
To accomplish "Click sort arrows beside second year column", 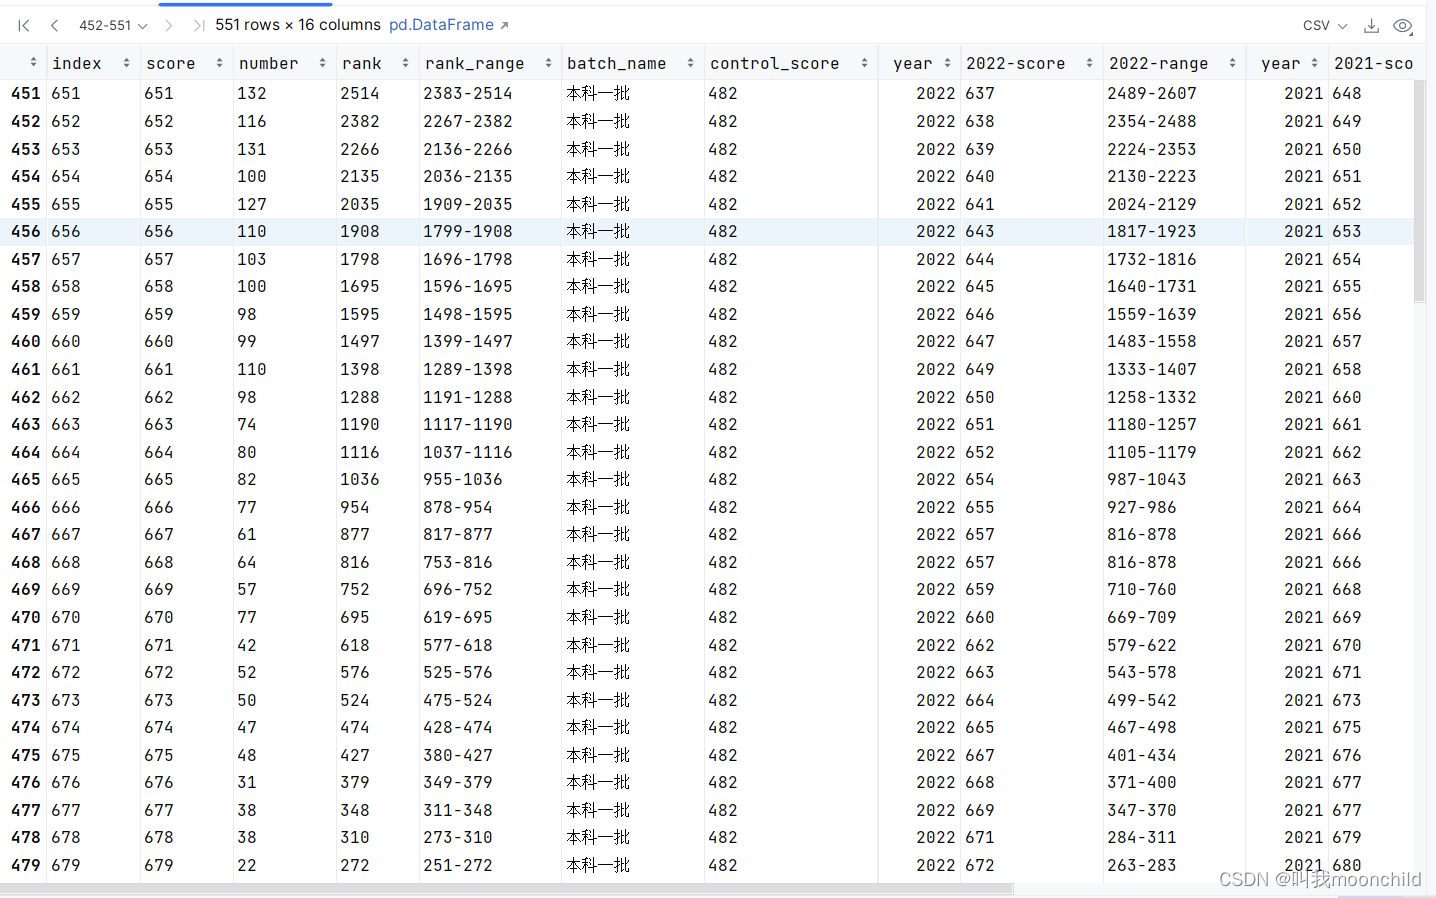I will [x=1315, y=63].
